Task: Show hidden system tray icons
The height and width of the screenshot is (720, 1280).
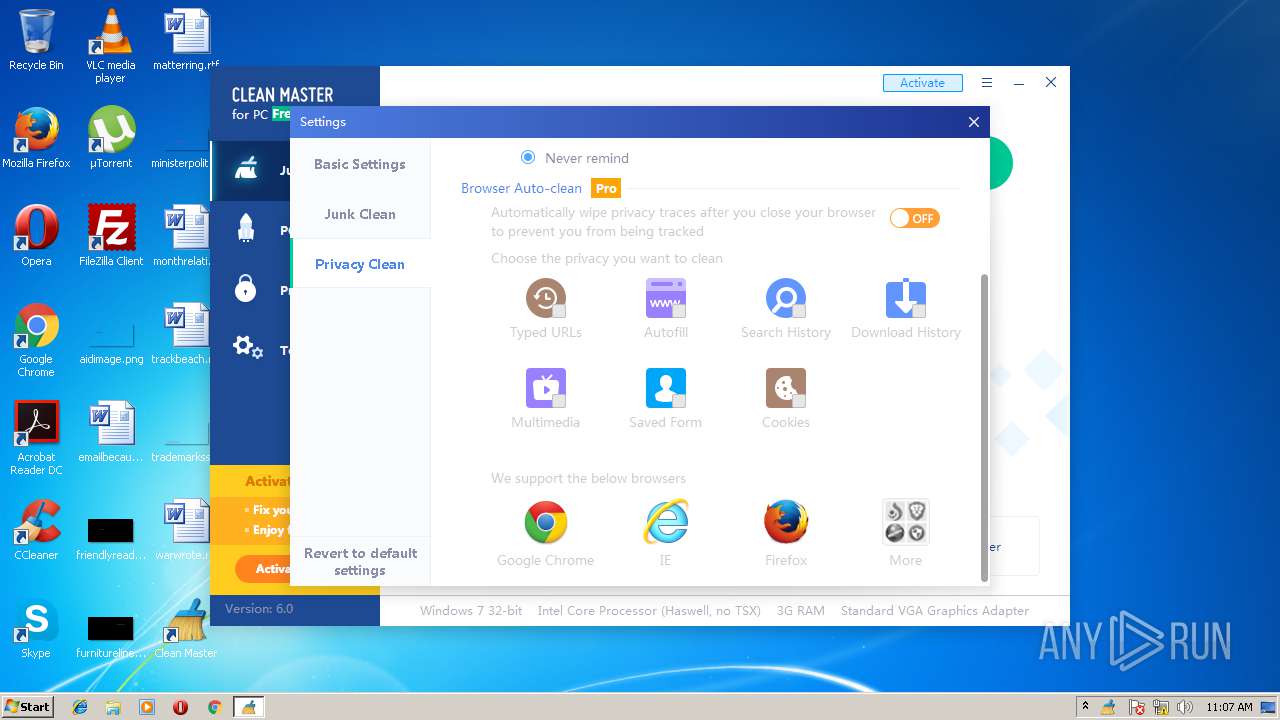Action: coord(1086,707)
